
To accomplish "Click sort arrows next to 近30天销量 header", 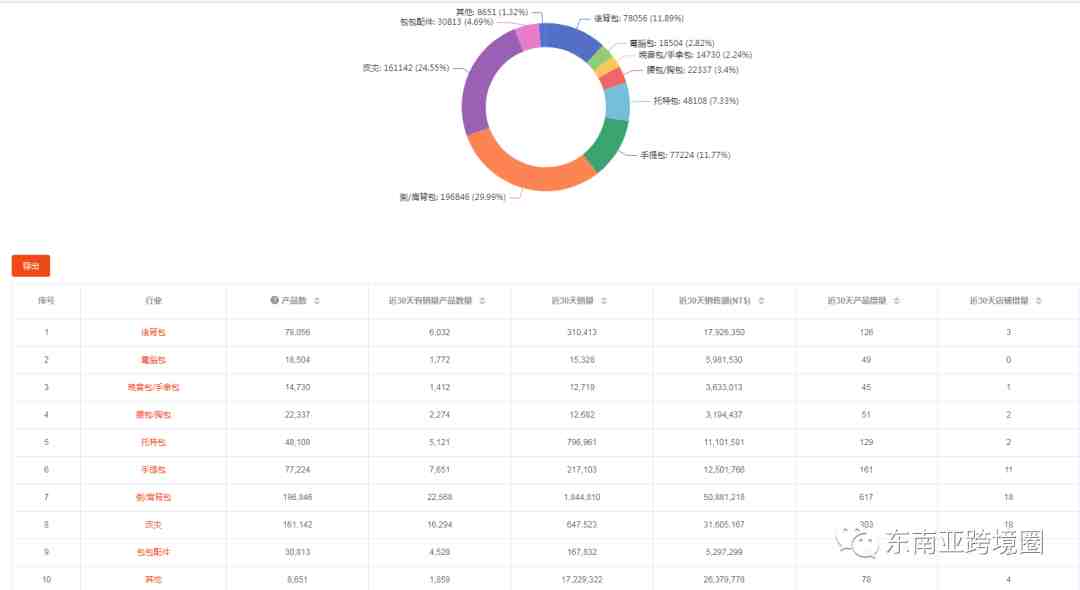I will tap(603, 300).
